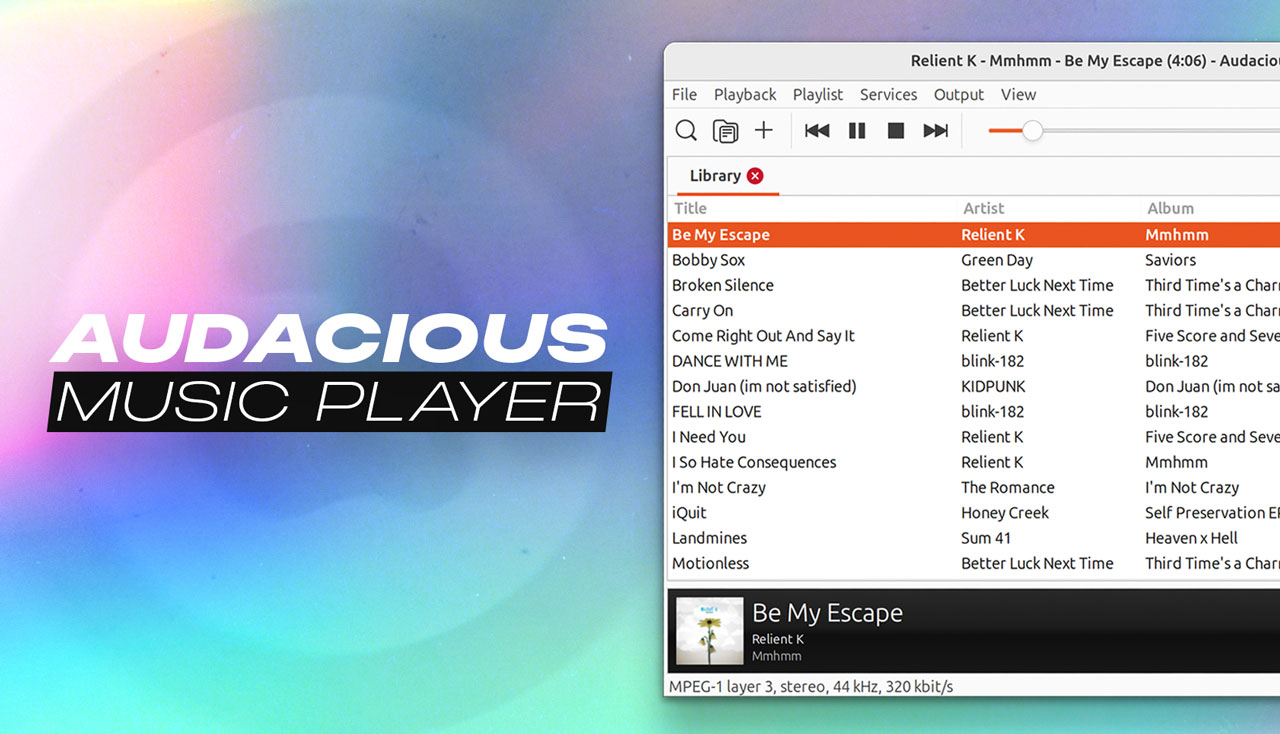Stop playback
The image size is (1280, 734).
(896, 130)
